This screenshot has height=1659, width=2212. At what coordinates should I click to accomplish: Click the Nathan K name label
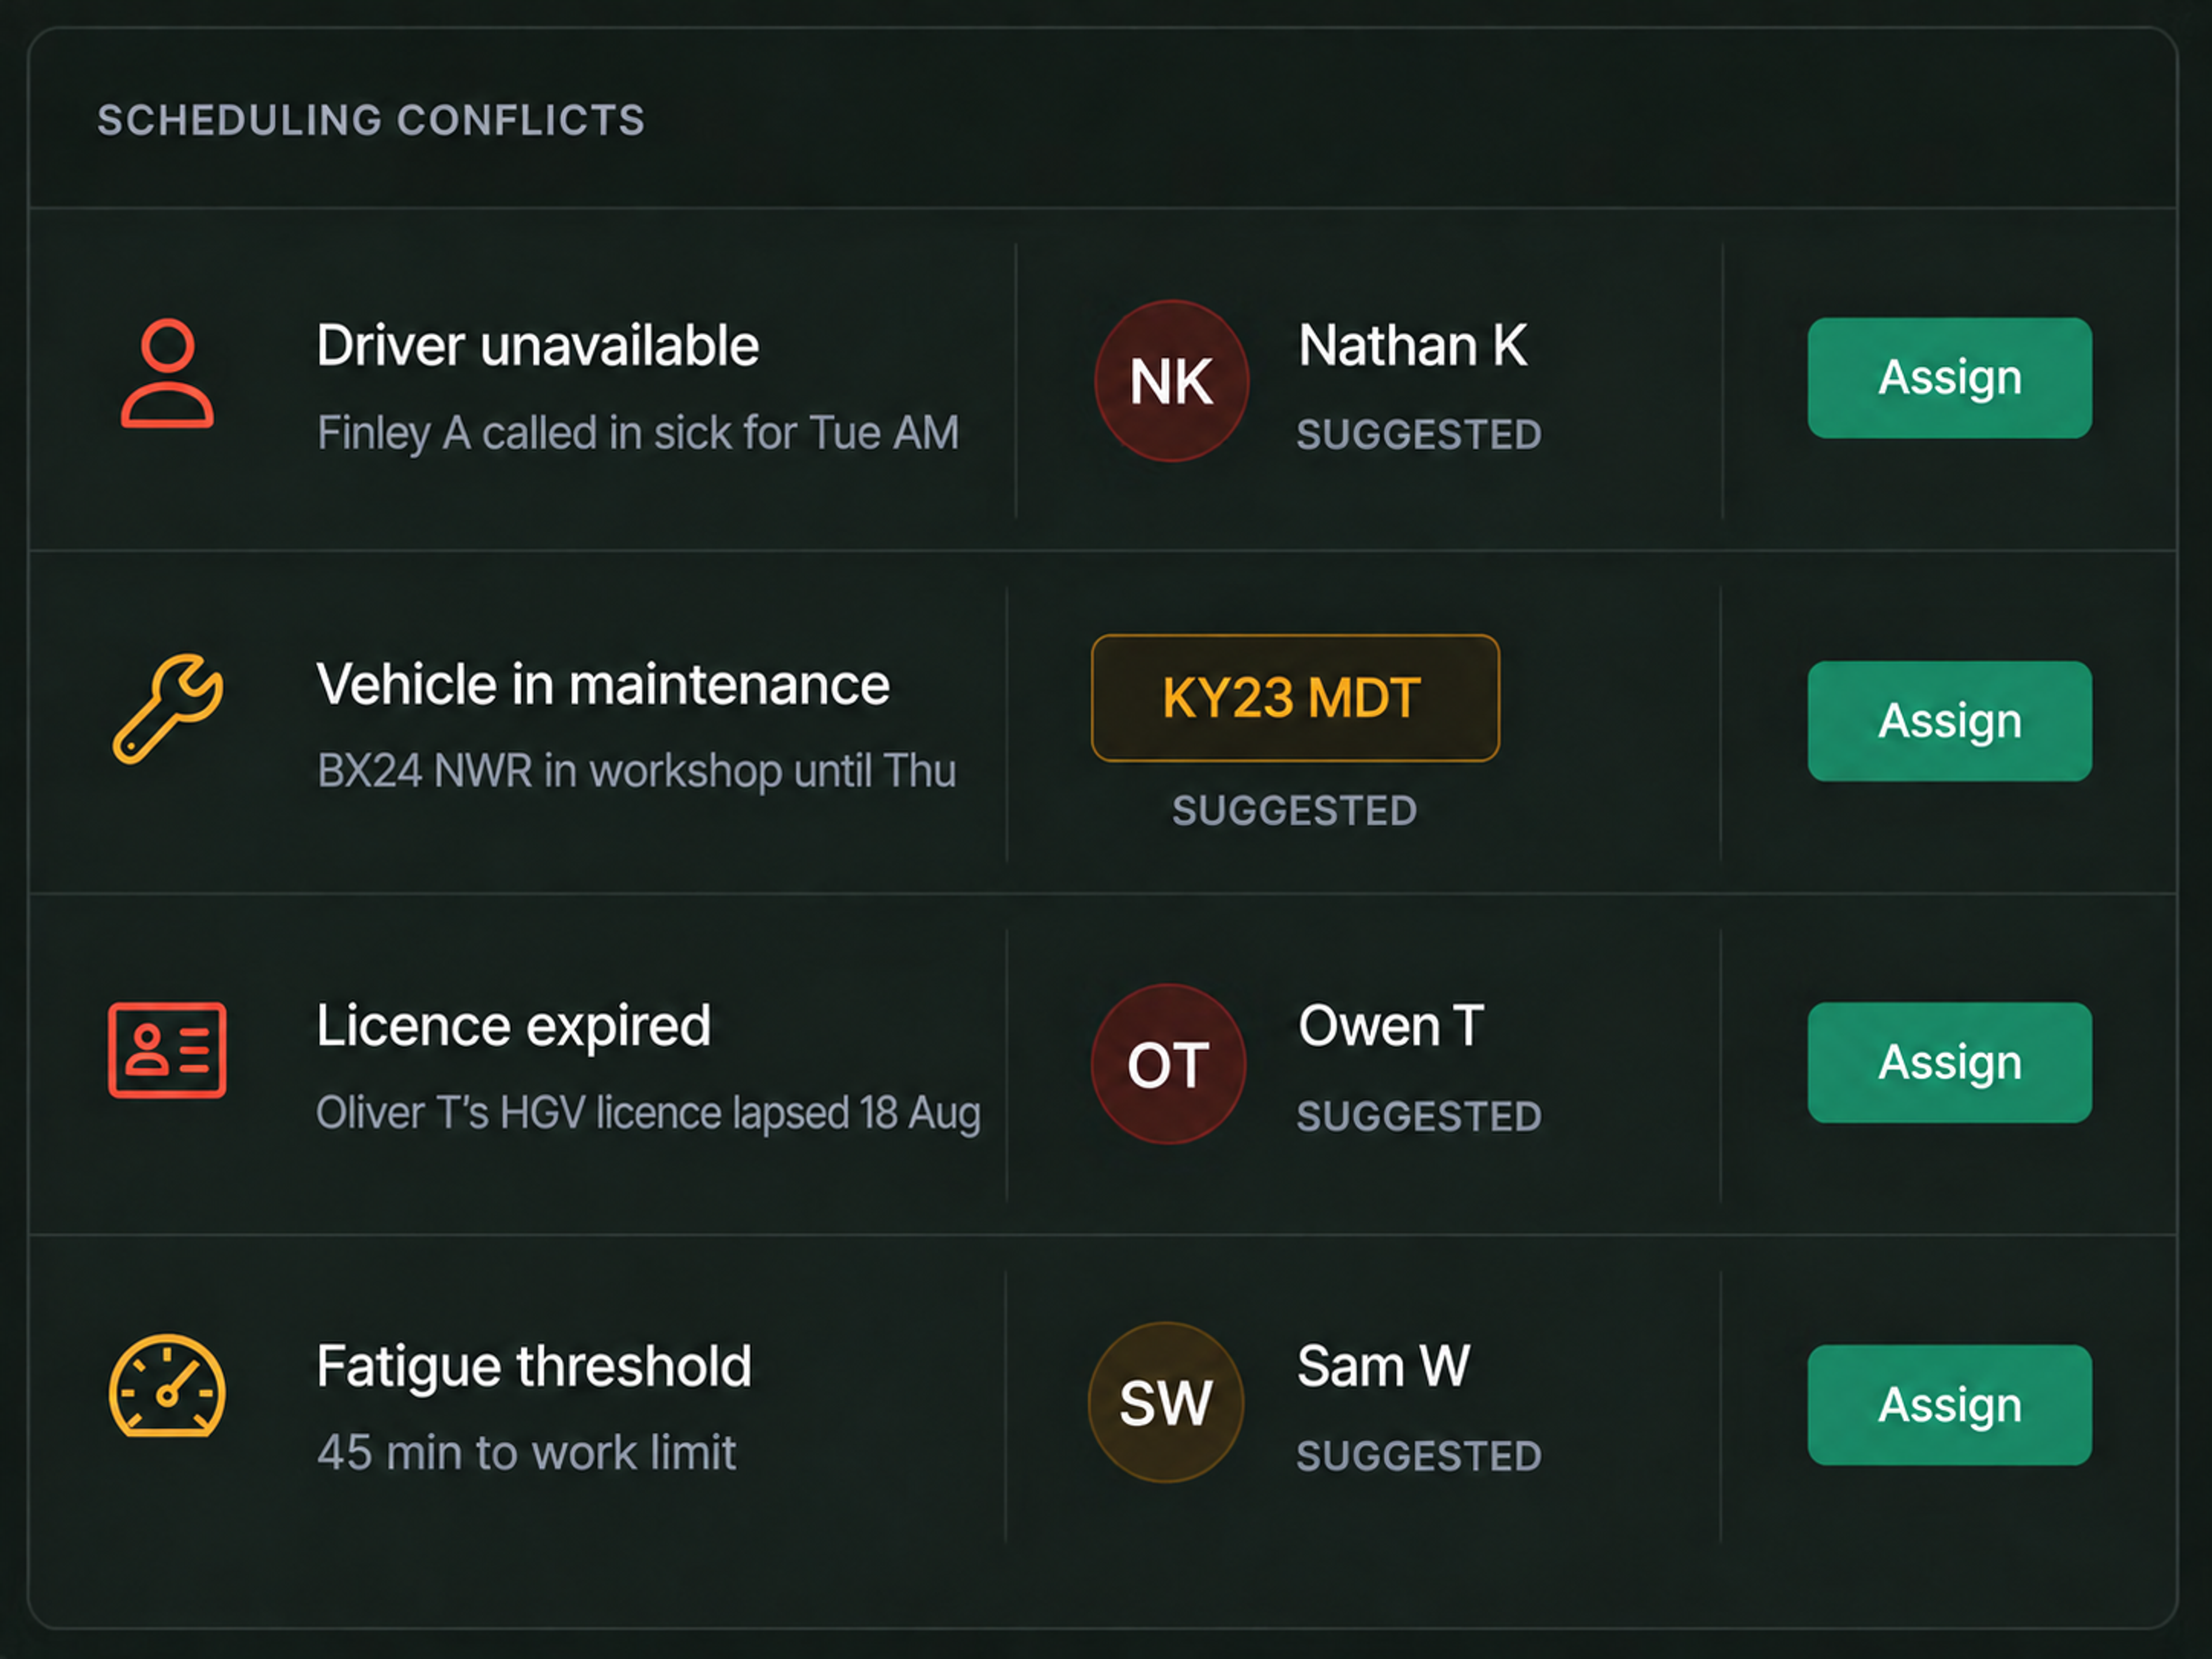1413,346
